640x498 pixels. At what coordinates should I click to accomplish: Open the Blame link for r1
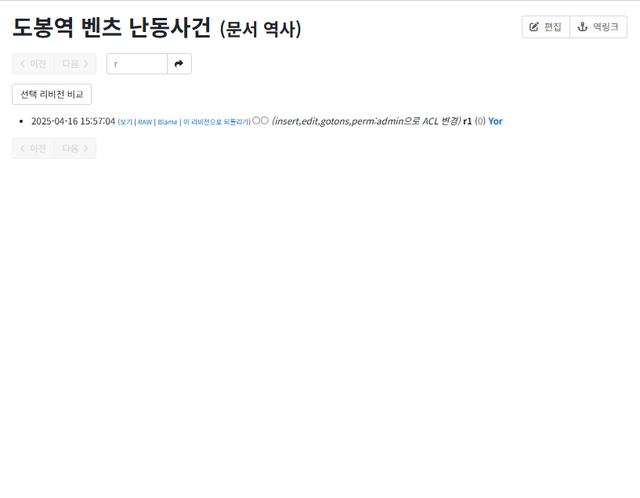point(167,122)
